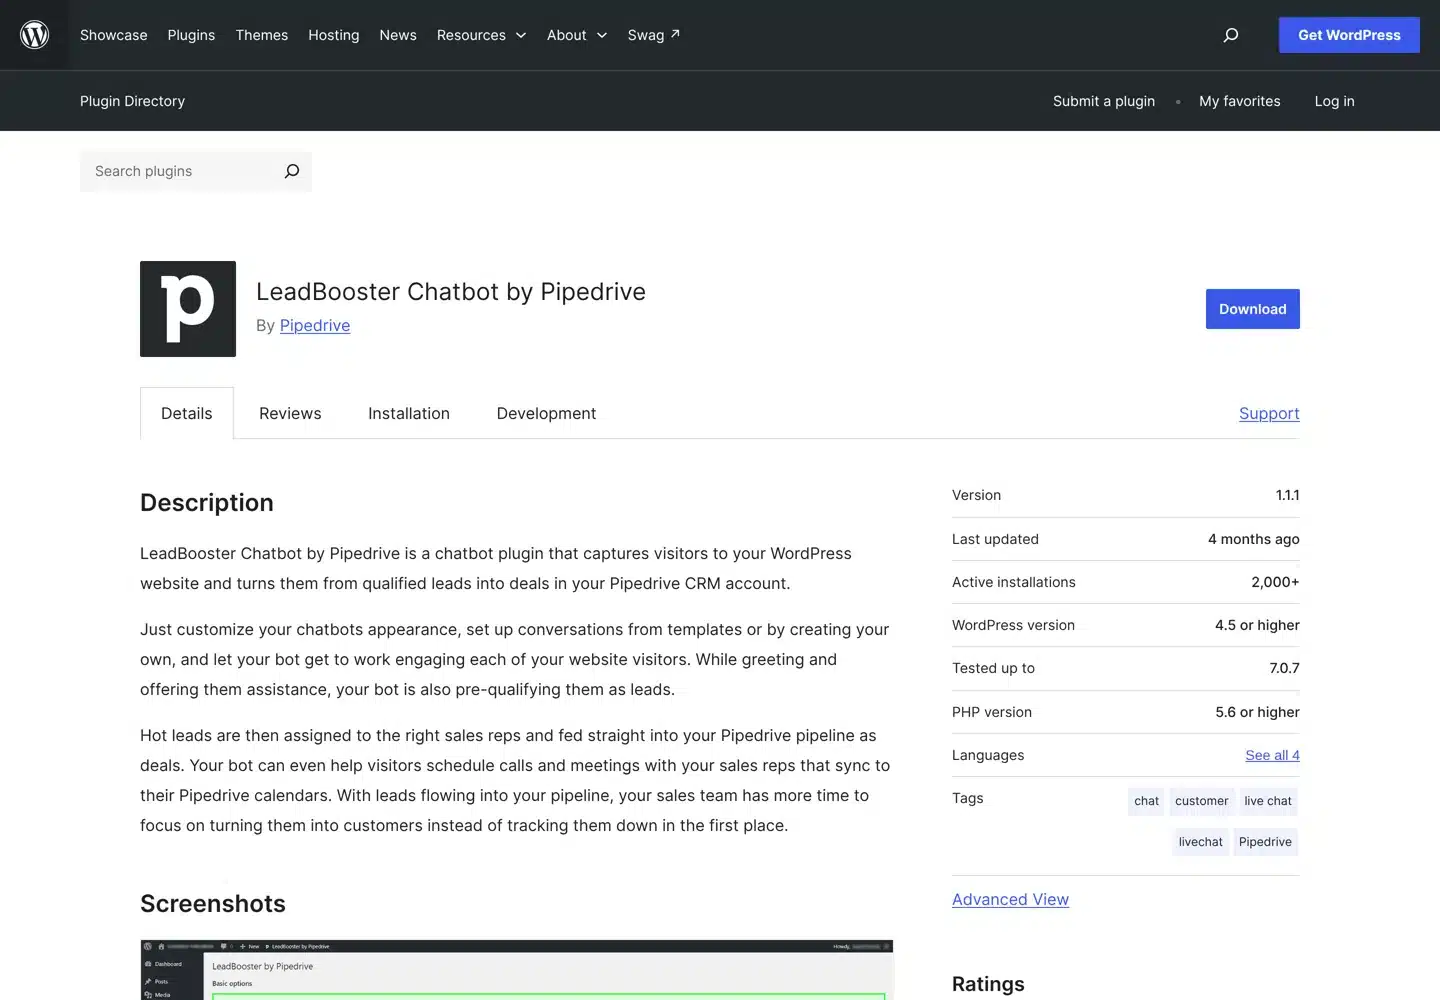Image resolution: width=1440 pixels, height=1000 pixels.
Task: Click the WordPress logo icon
Action: [x=35, y=35]
